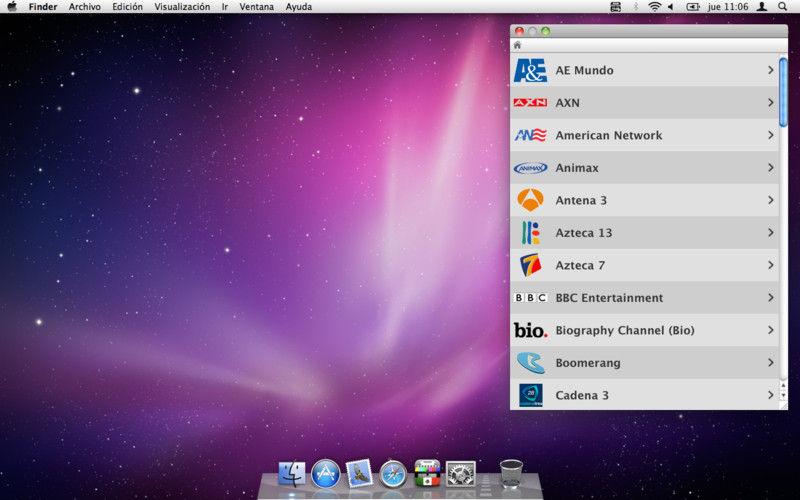Screen dimensions: 800x500
Task: Click the Boomerang channel logo
Action: pos(530,363)
